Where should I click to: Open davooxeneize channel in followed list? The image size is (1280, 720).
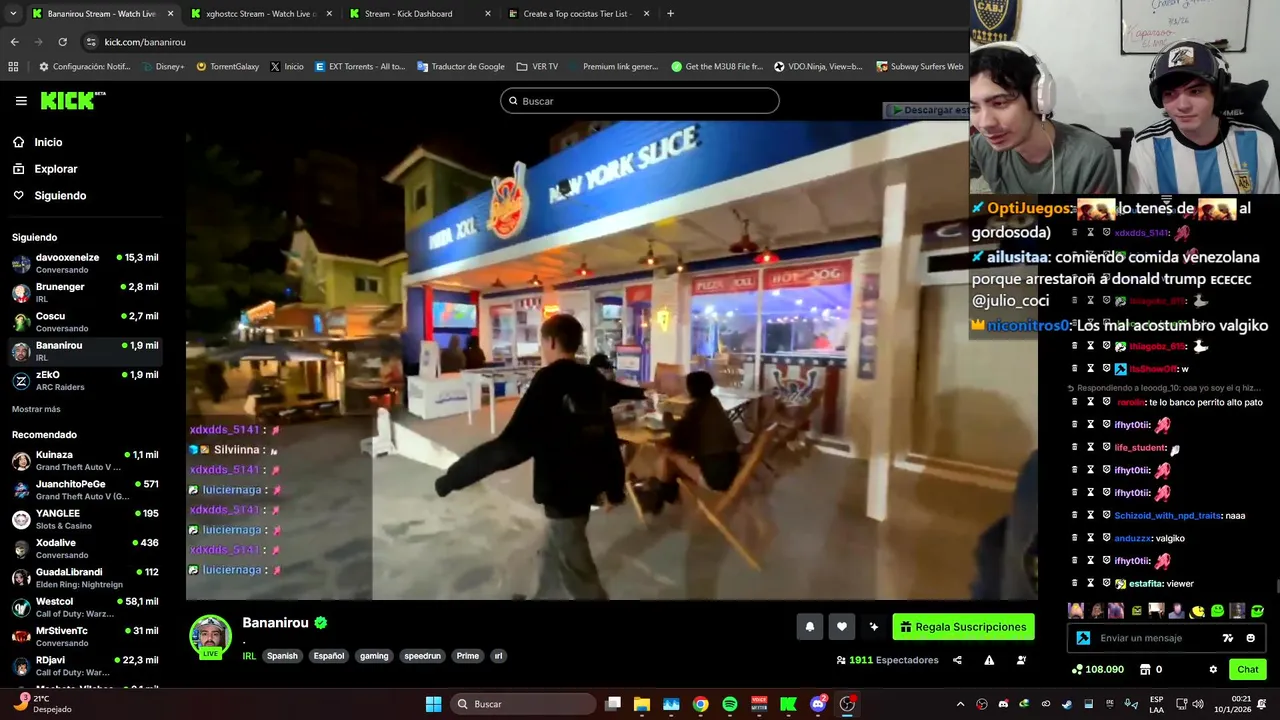[85, 263]
